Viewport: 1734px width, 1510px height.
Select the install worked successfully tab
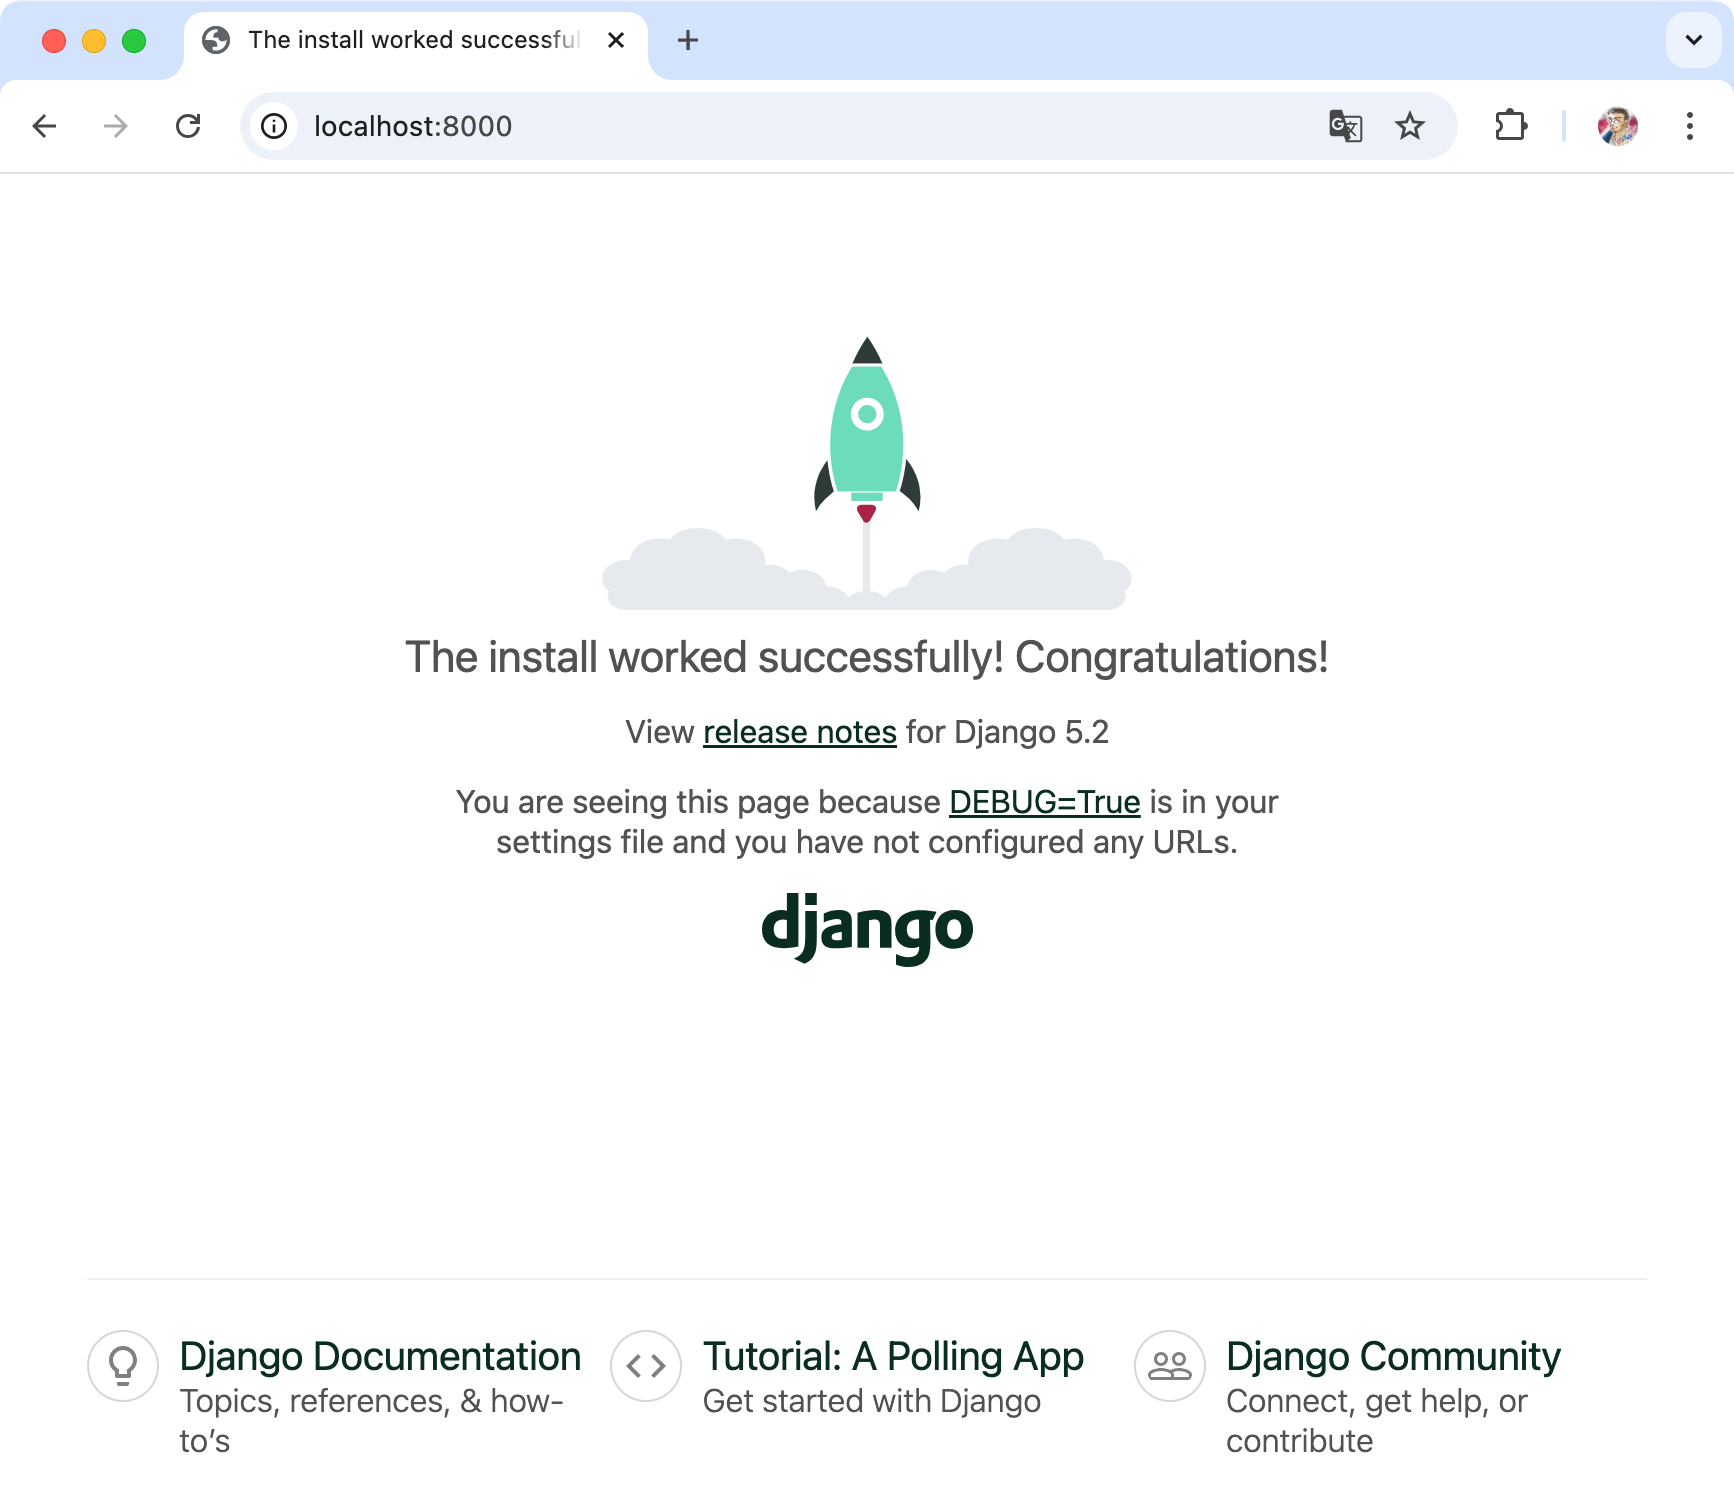400,40
